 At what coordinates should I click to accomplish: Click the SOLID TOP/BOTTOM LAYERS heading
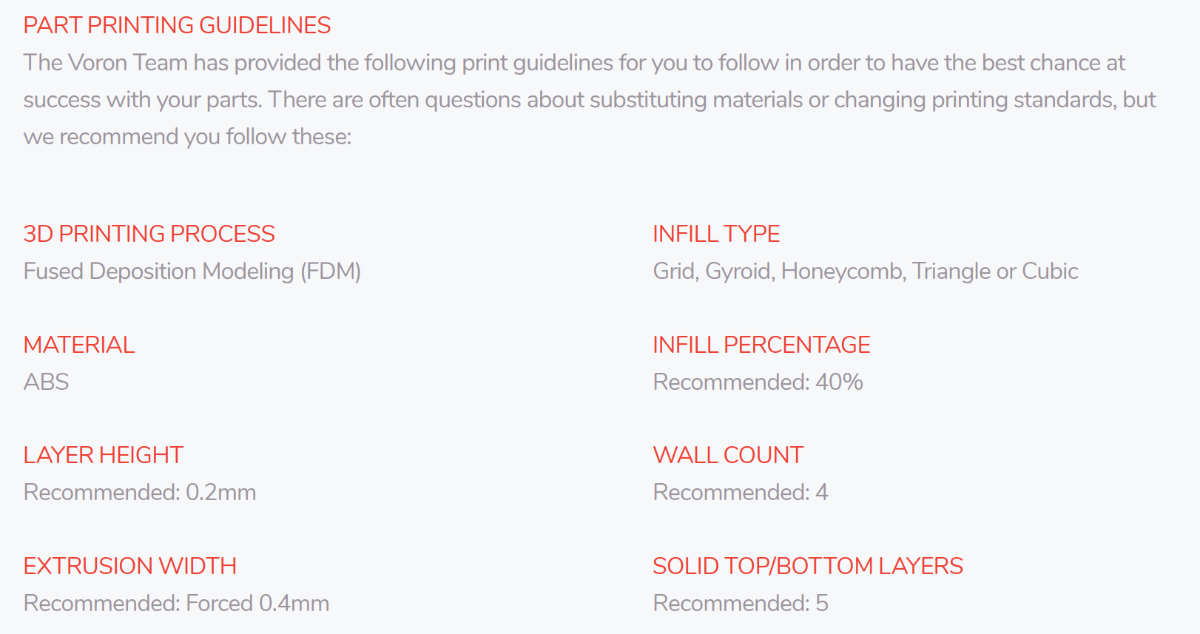click(x=808, y=566)
